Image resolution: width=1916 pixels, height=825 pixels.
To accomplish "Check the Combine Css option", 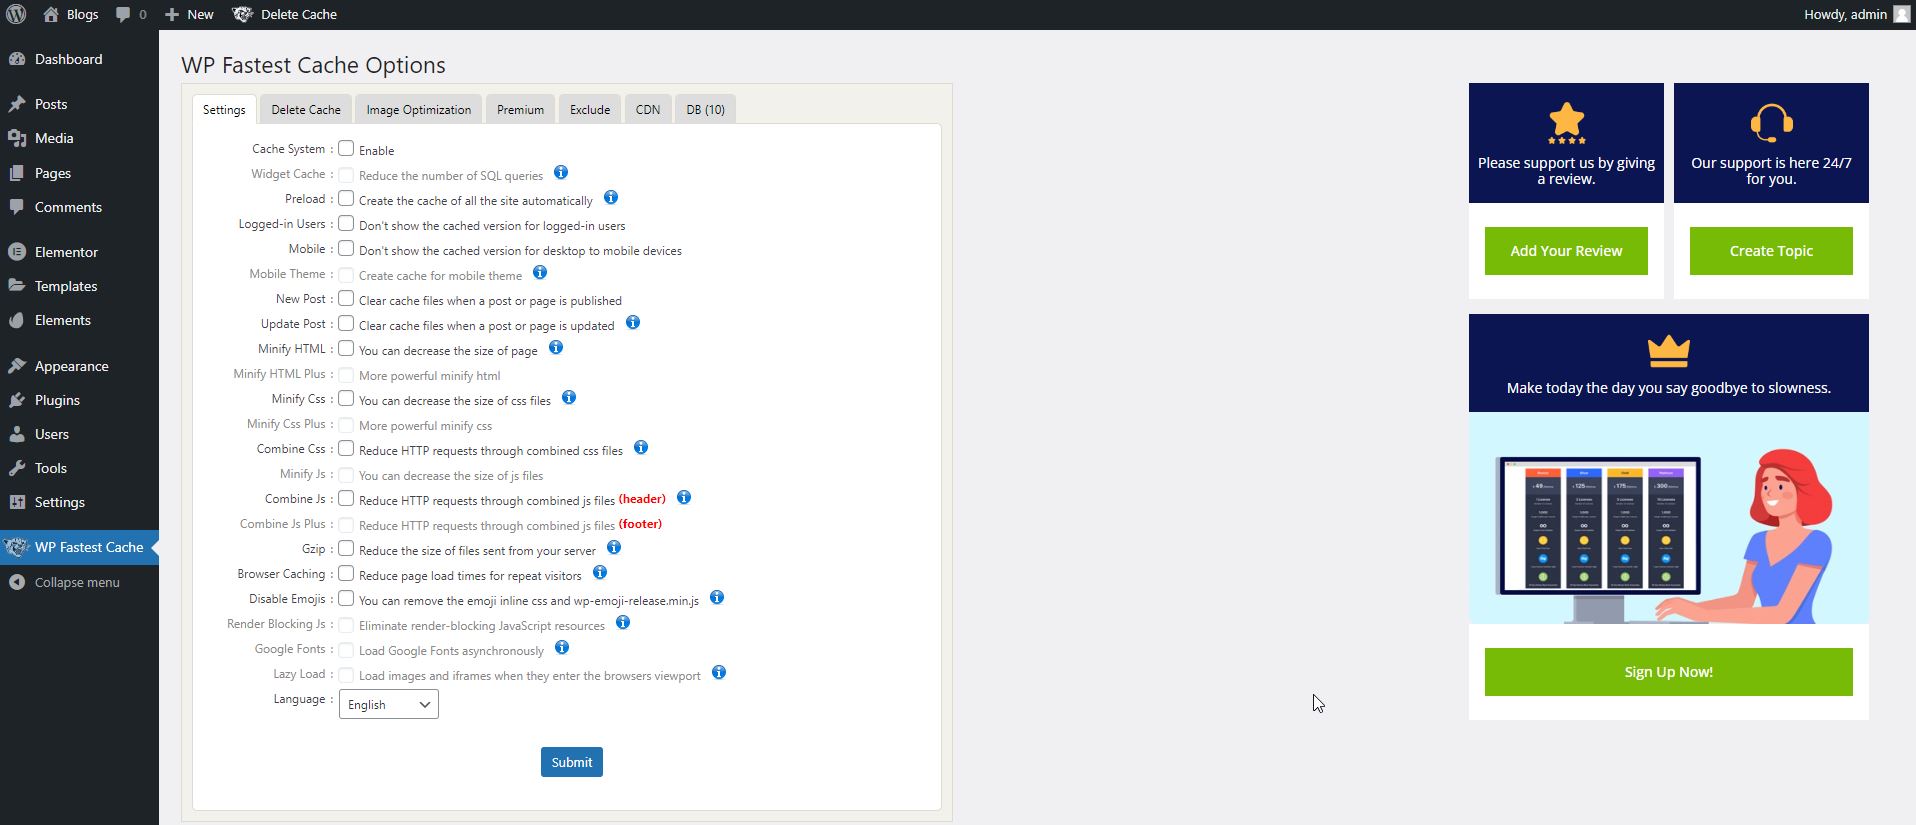I will tap(346, 449).
